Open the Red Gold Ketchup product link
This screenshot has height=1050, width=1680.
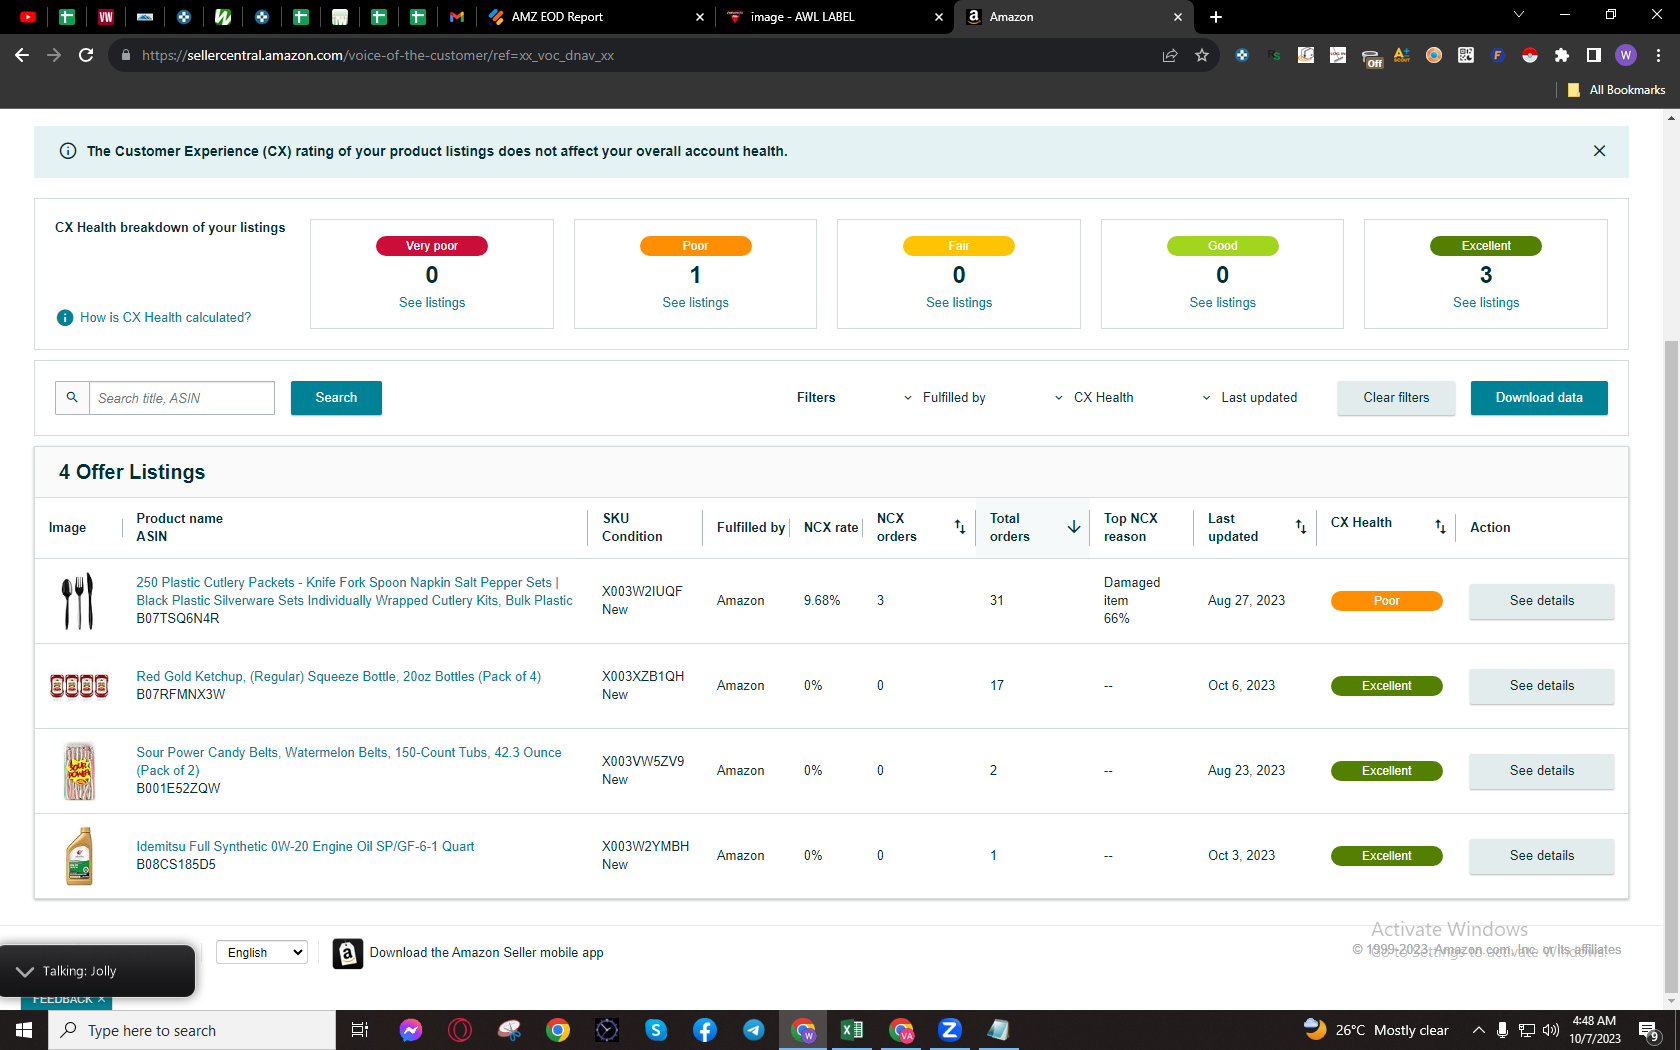[339, 677]
